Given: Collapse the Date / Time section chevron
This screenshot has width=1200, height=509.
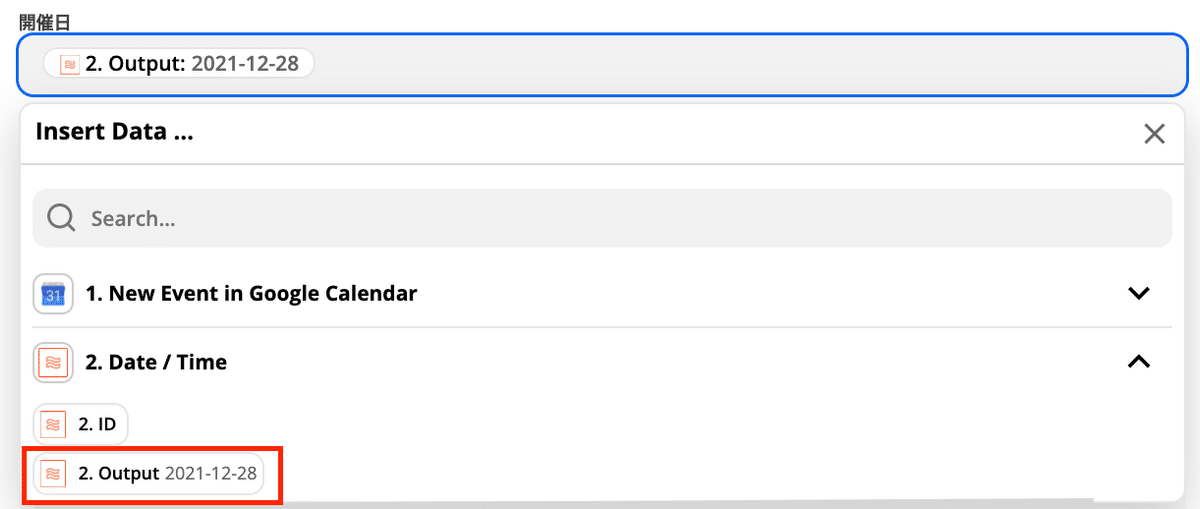Looking at the screenshot, I should (x=1138, y=362).
